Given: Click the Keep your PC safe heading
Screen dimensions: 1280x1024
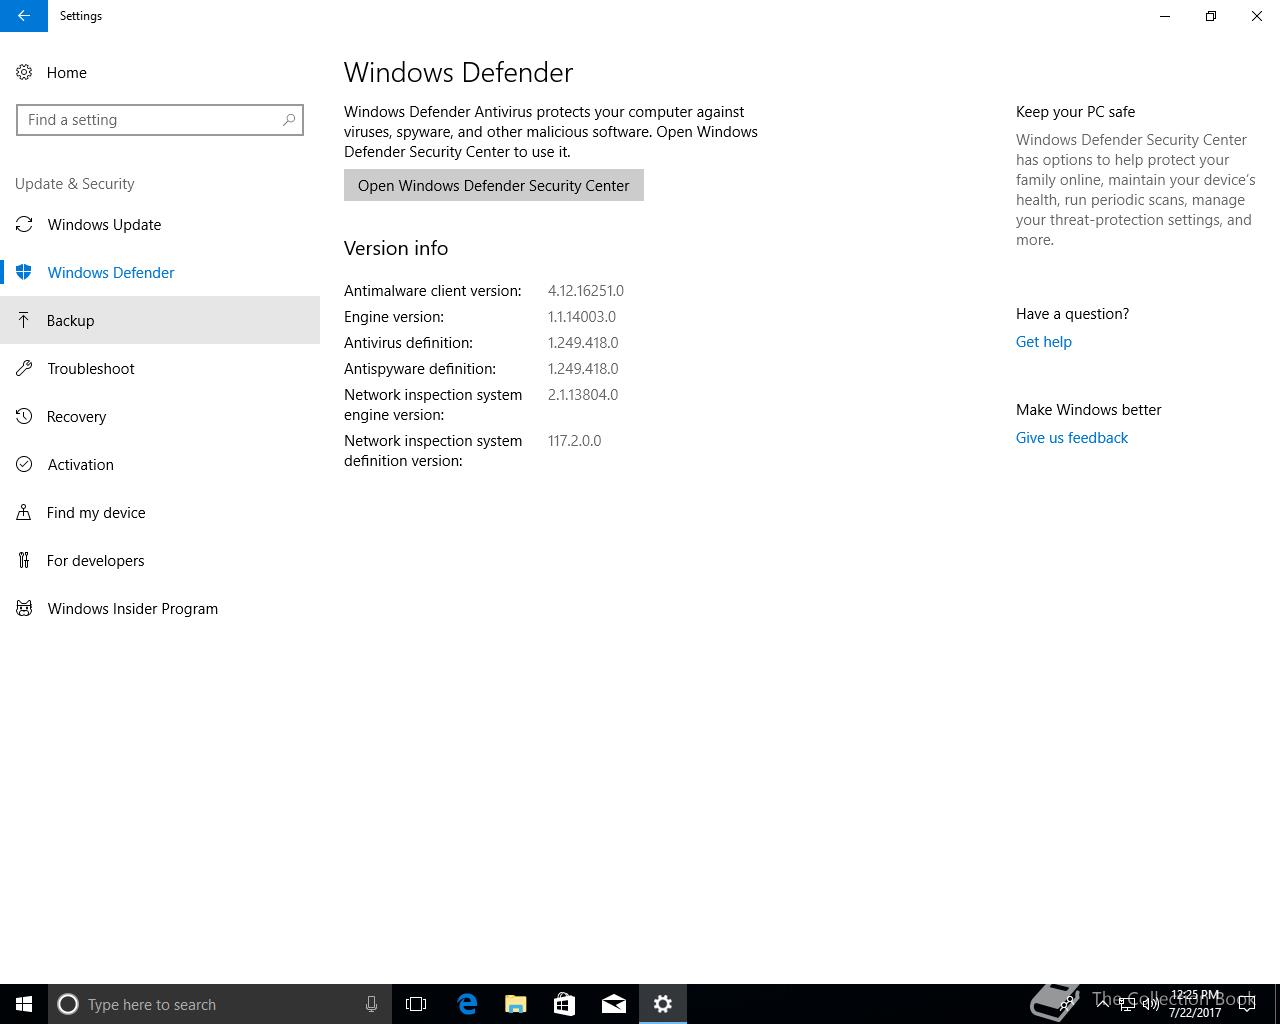Looking at the screenshot, I should (x=1075, y=112).
